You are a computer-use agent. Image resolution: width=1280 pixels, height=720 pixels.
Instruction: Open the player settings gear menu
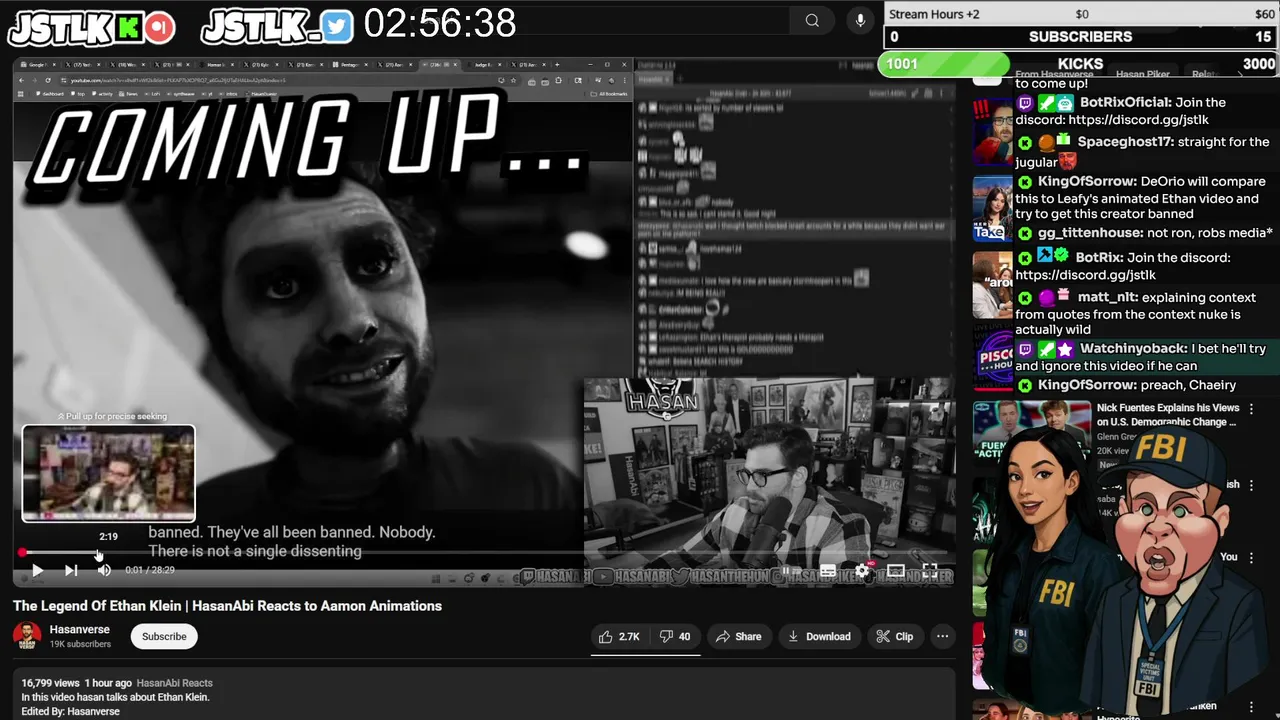tap(862, 571)
